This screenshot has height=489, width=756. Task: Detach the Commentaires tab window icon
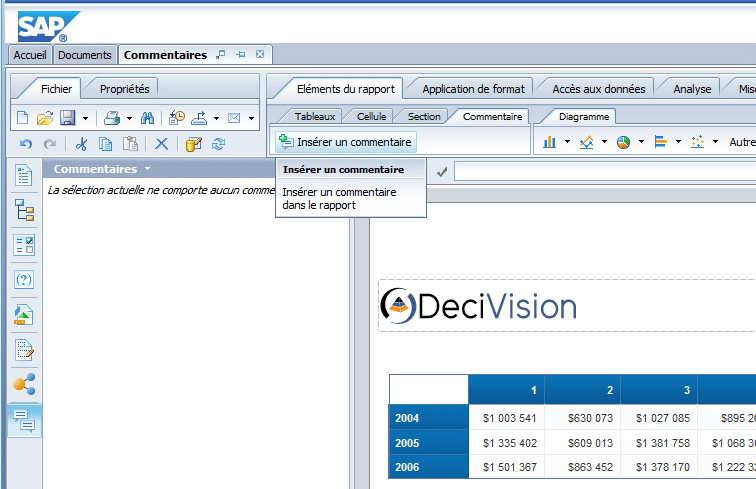(x=221, y=54)
